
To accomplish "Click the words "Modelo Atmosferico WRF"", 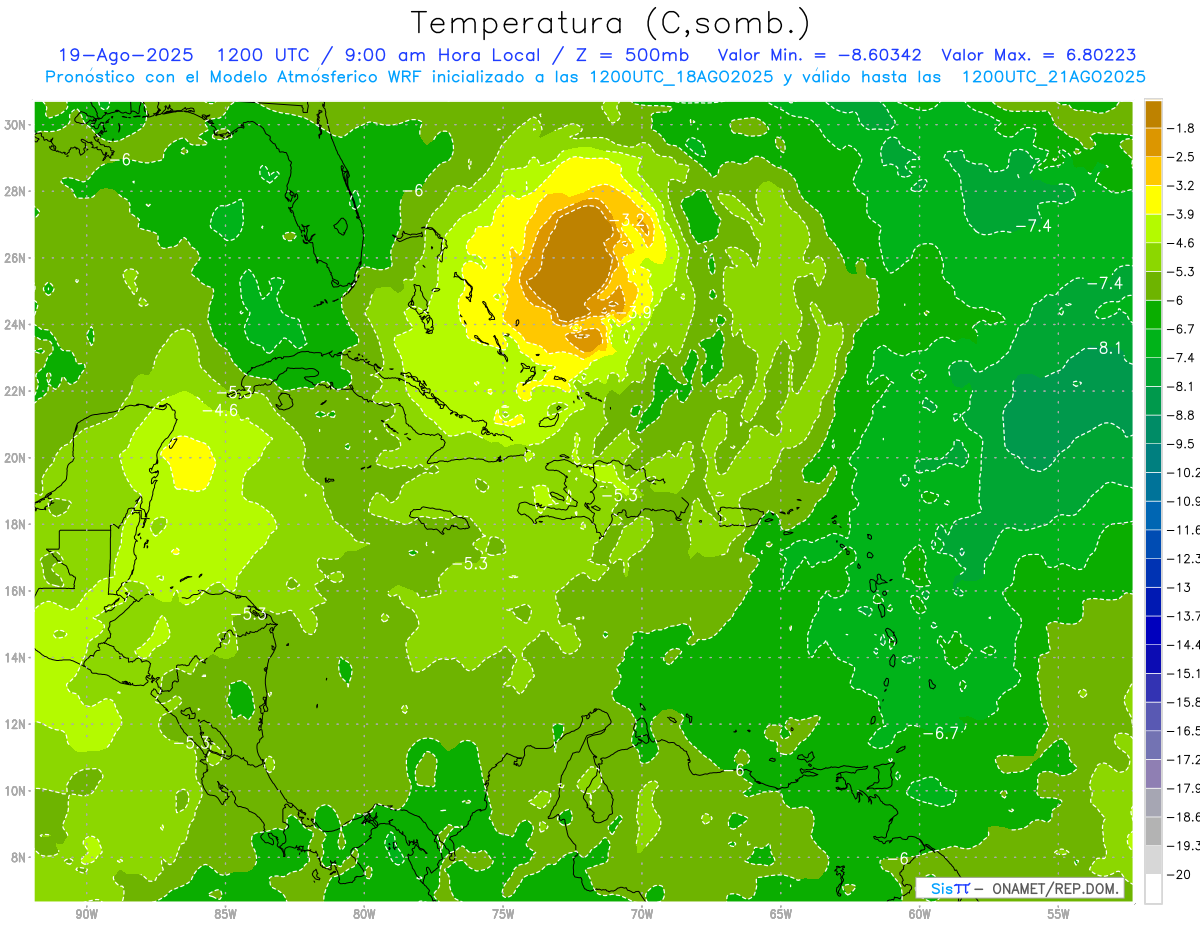I will pyautogui.click(x=315, y=77).
